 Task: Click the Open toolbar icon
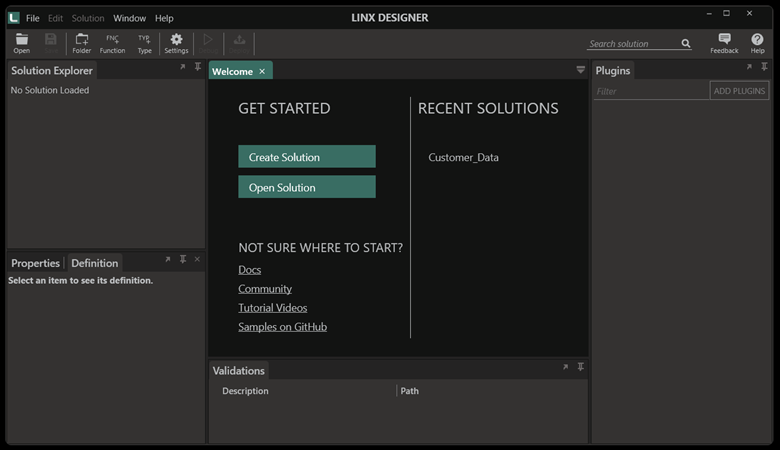(21, 43)
